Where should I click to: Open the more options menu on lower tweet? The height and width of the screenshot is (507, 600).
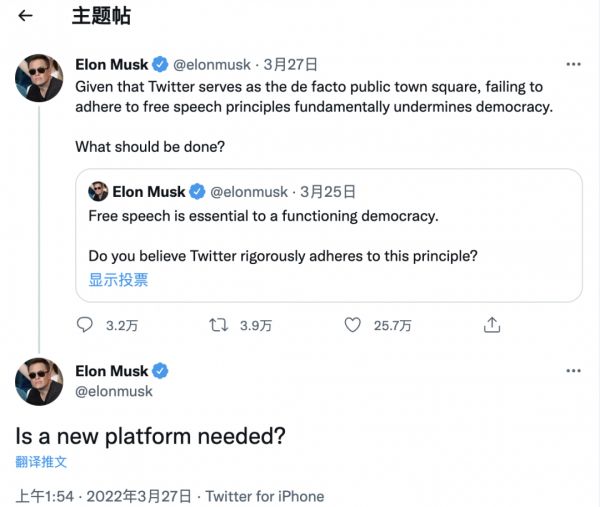click(573, 371)
